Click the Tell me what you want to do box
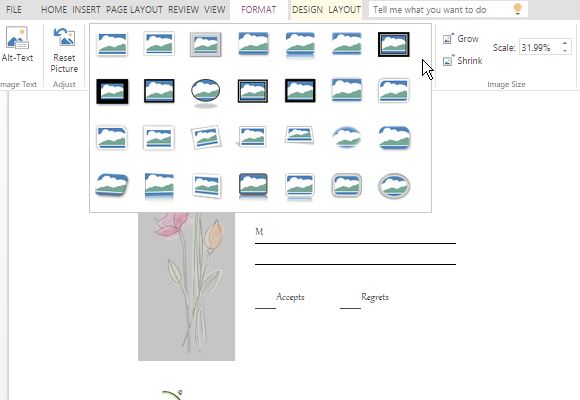This screenshot has height=400, width=580. pos(448,10)
